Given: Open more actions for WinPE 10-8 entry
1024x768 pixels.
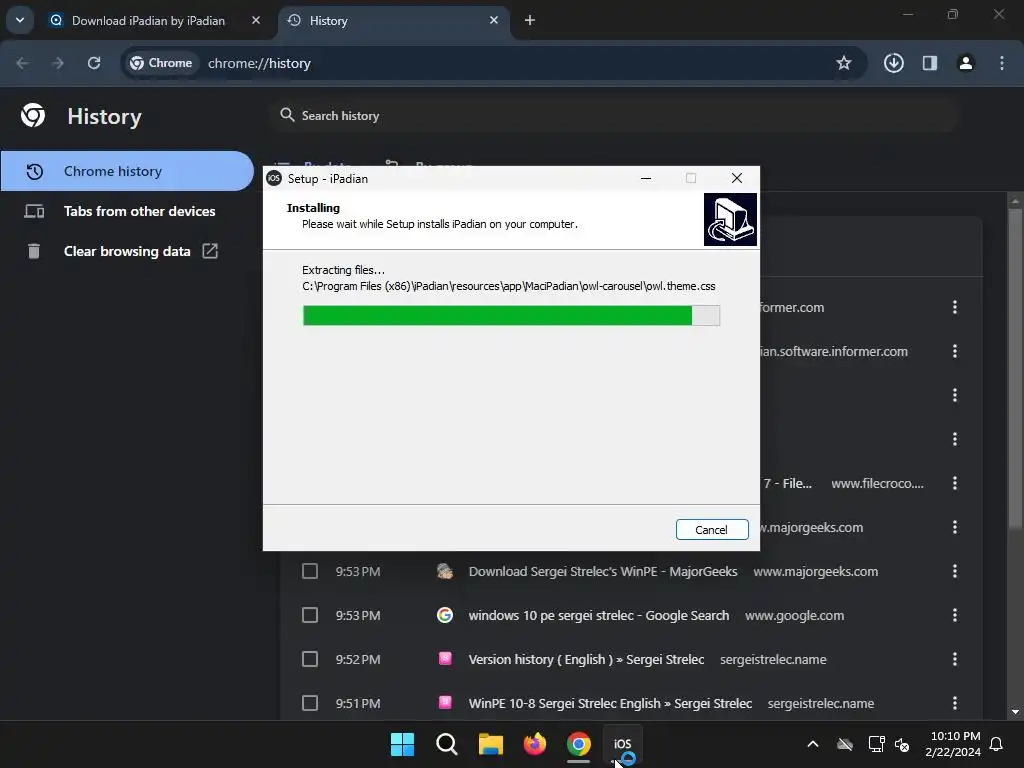Looking at the screenshot, I should (955, 703).
